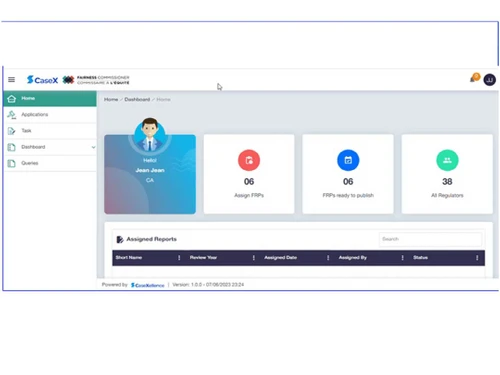Select Home in the sidebar
The width and height of the screenshot is (500, 375).
(x=50, y=99)
